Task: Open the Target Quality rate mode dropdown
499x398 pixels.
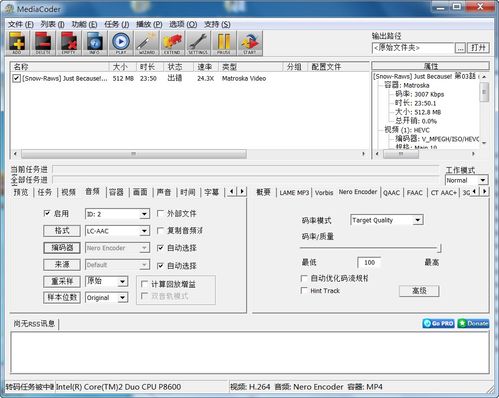Action: (387, 220)
